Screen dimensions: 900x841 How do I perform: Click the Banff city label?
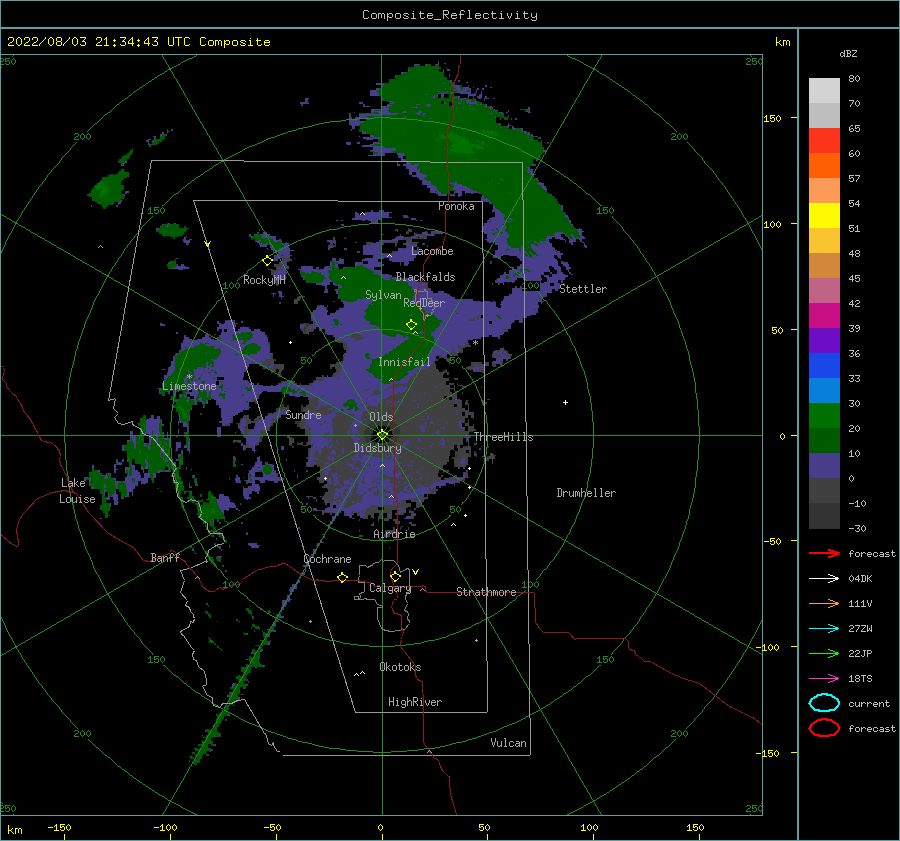165,557
